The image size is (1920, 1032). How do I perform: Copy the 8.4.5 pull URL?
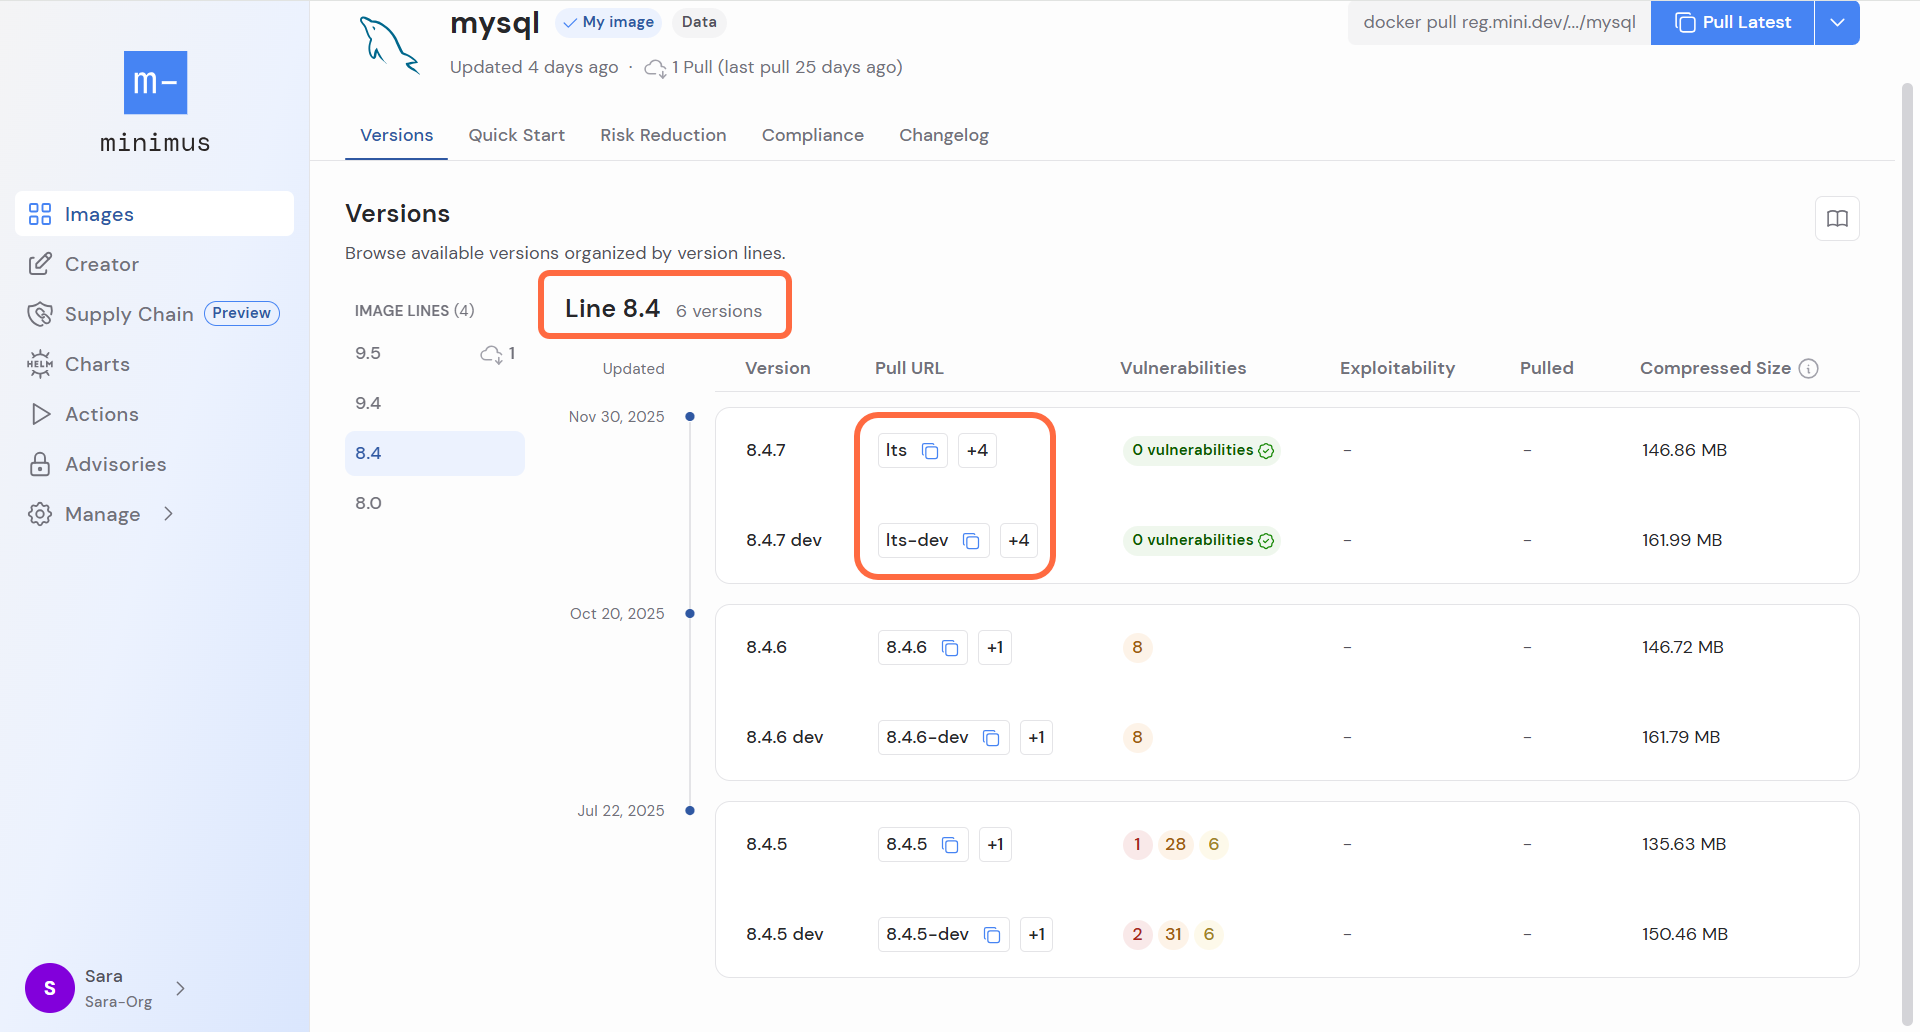(x=950, y=845)
